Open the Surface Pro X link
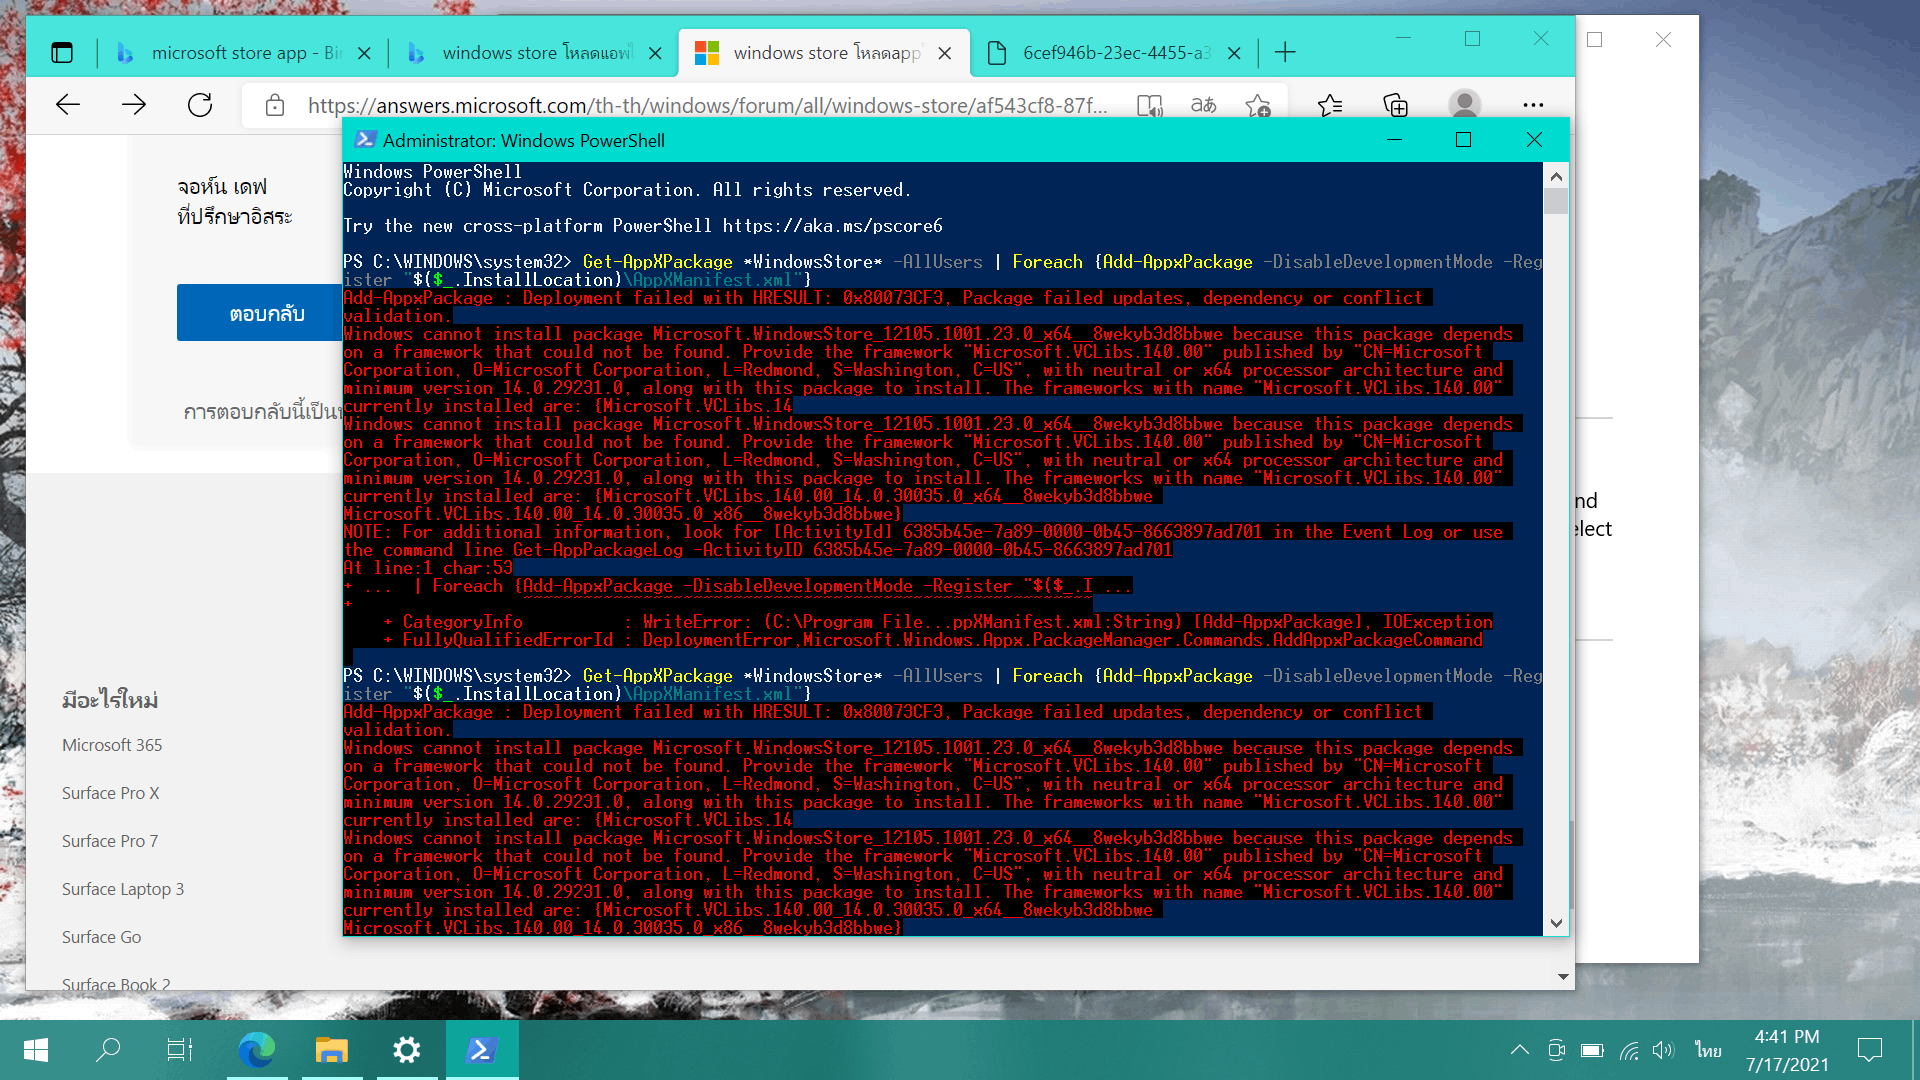The height and width of the screenshot is (1080, 1920). [110, 793]
